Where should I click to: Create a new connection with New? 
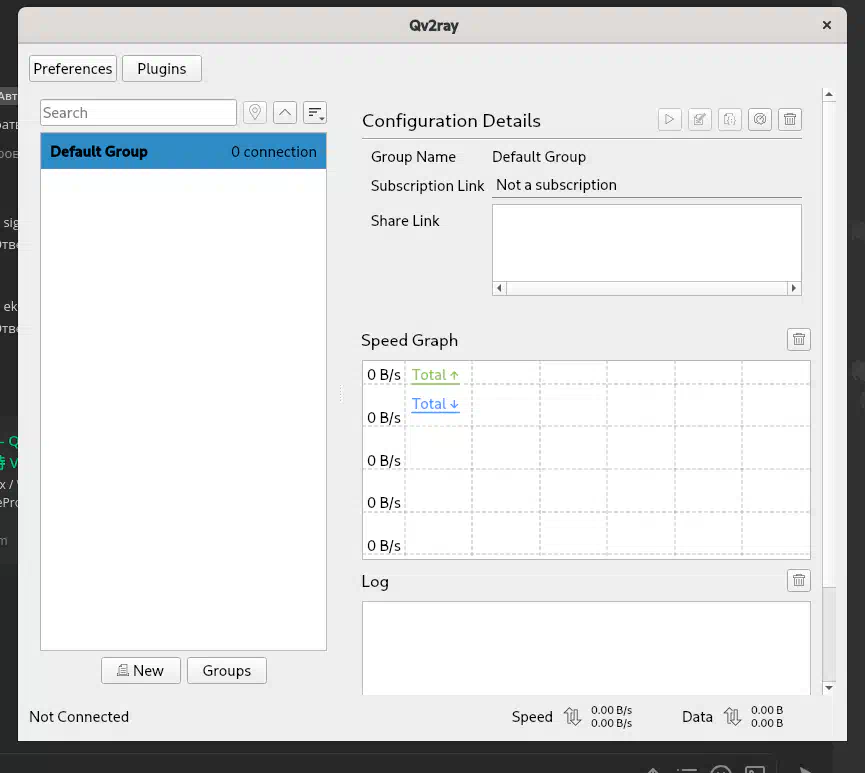141,670
